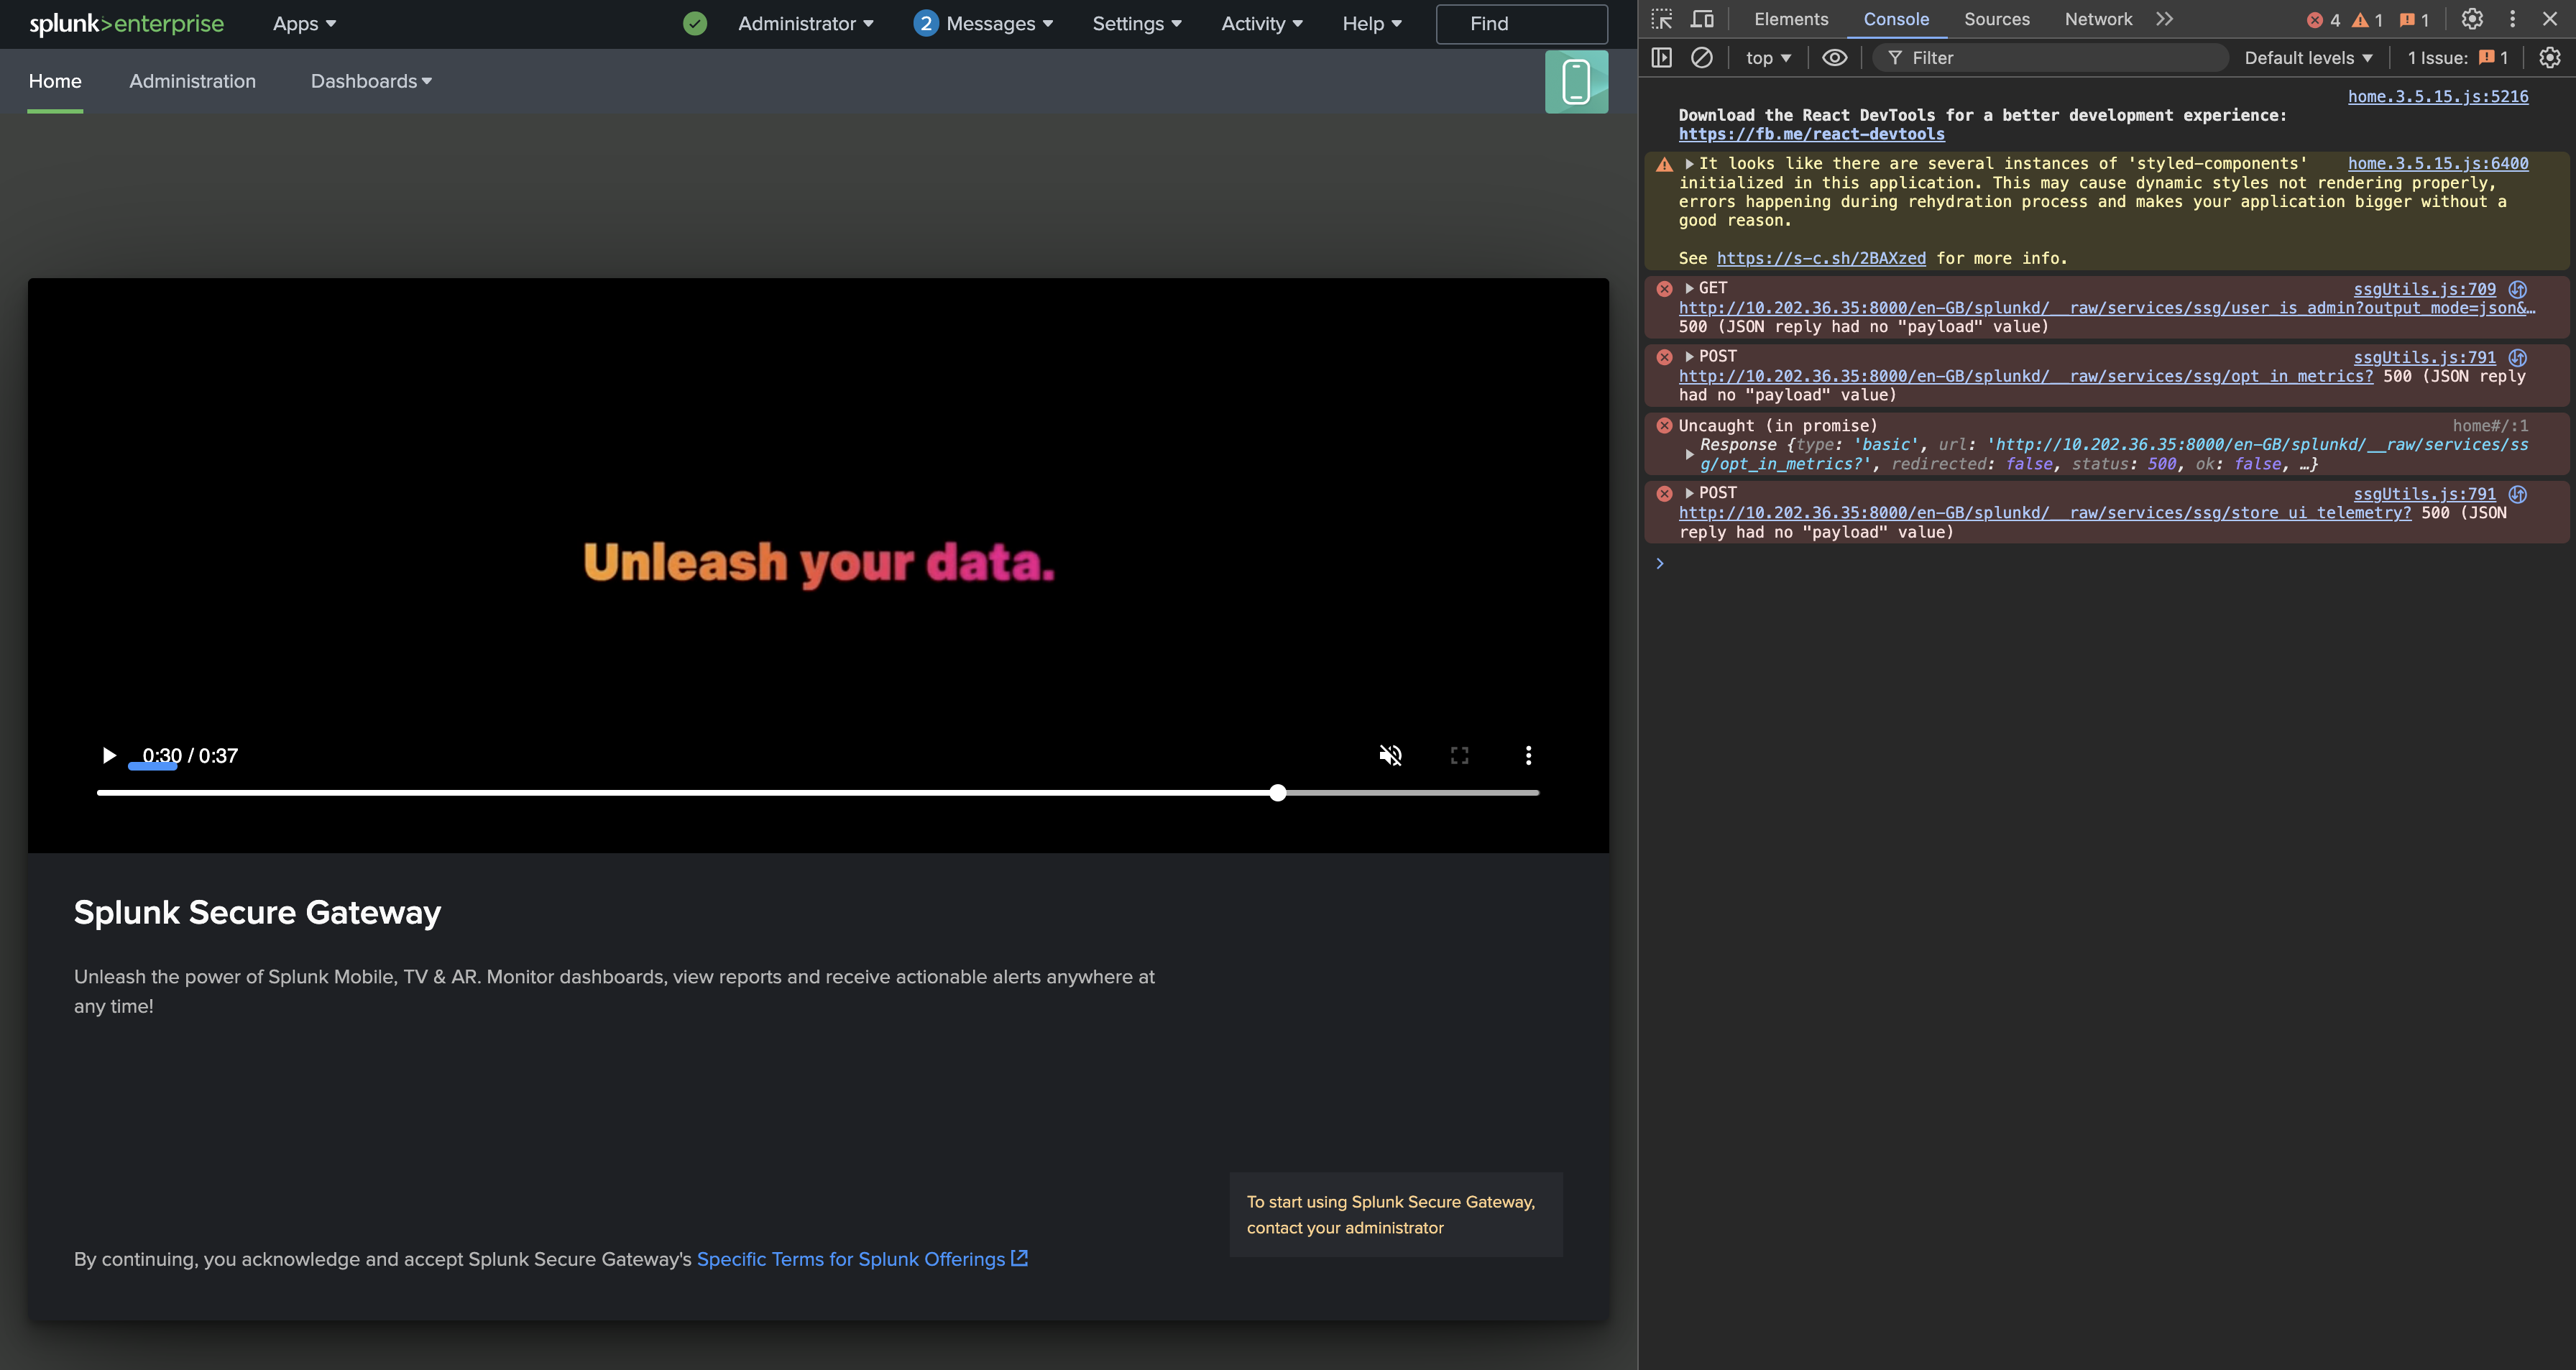This screenshot has width=2576, height=1370.
Task: Open Specific Terms for Splunk Offerings link
Action: [x=851, y=1259]
